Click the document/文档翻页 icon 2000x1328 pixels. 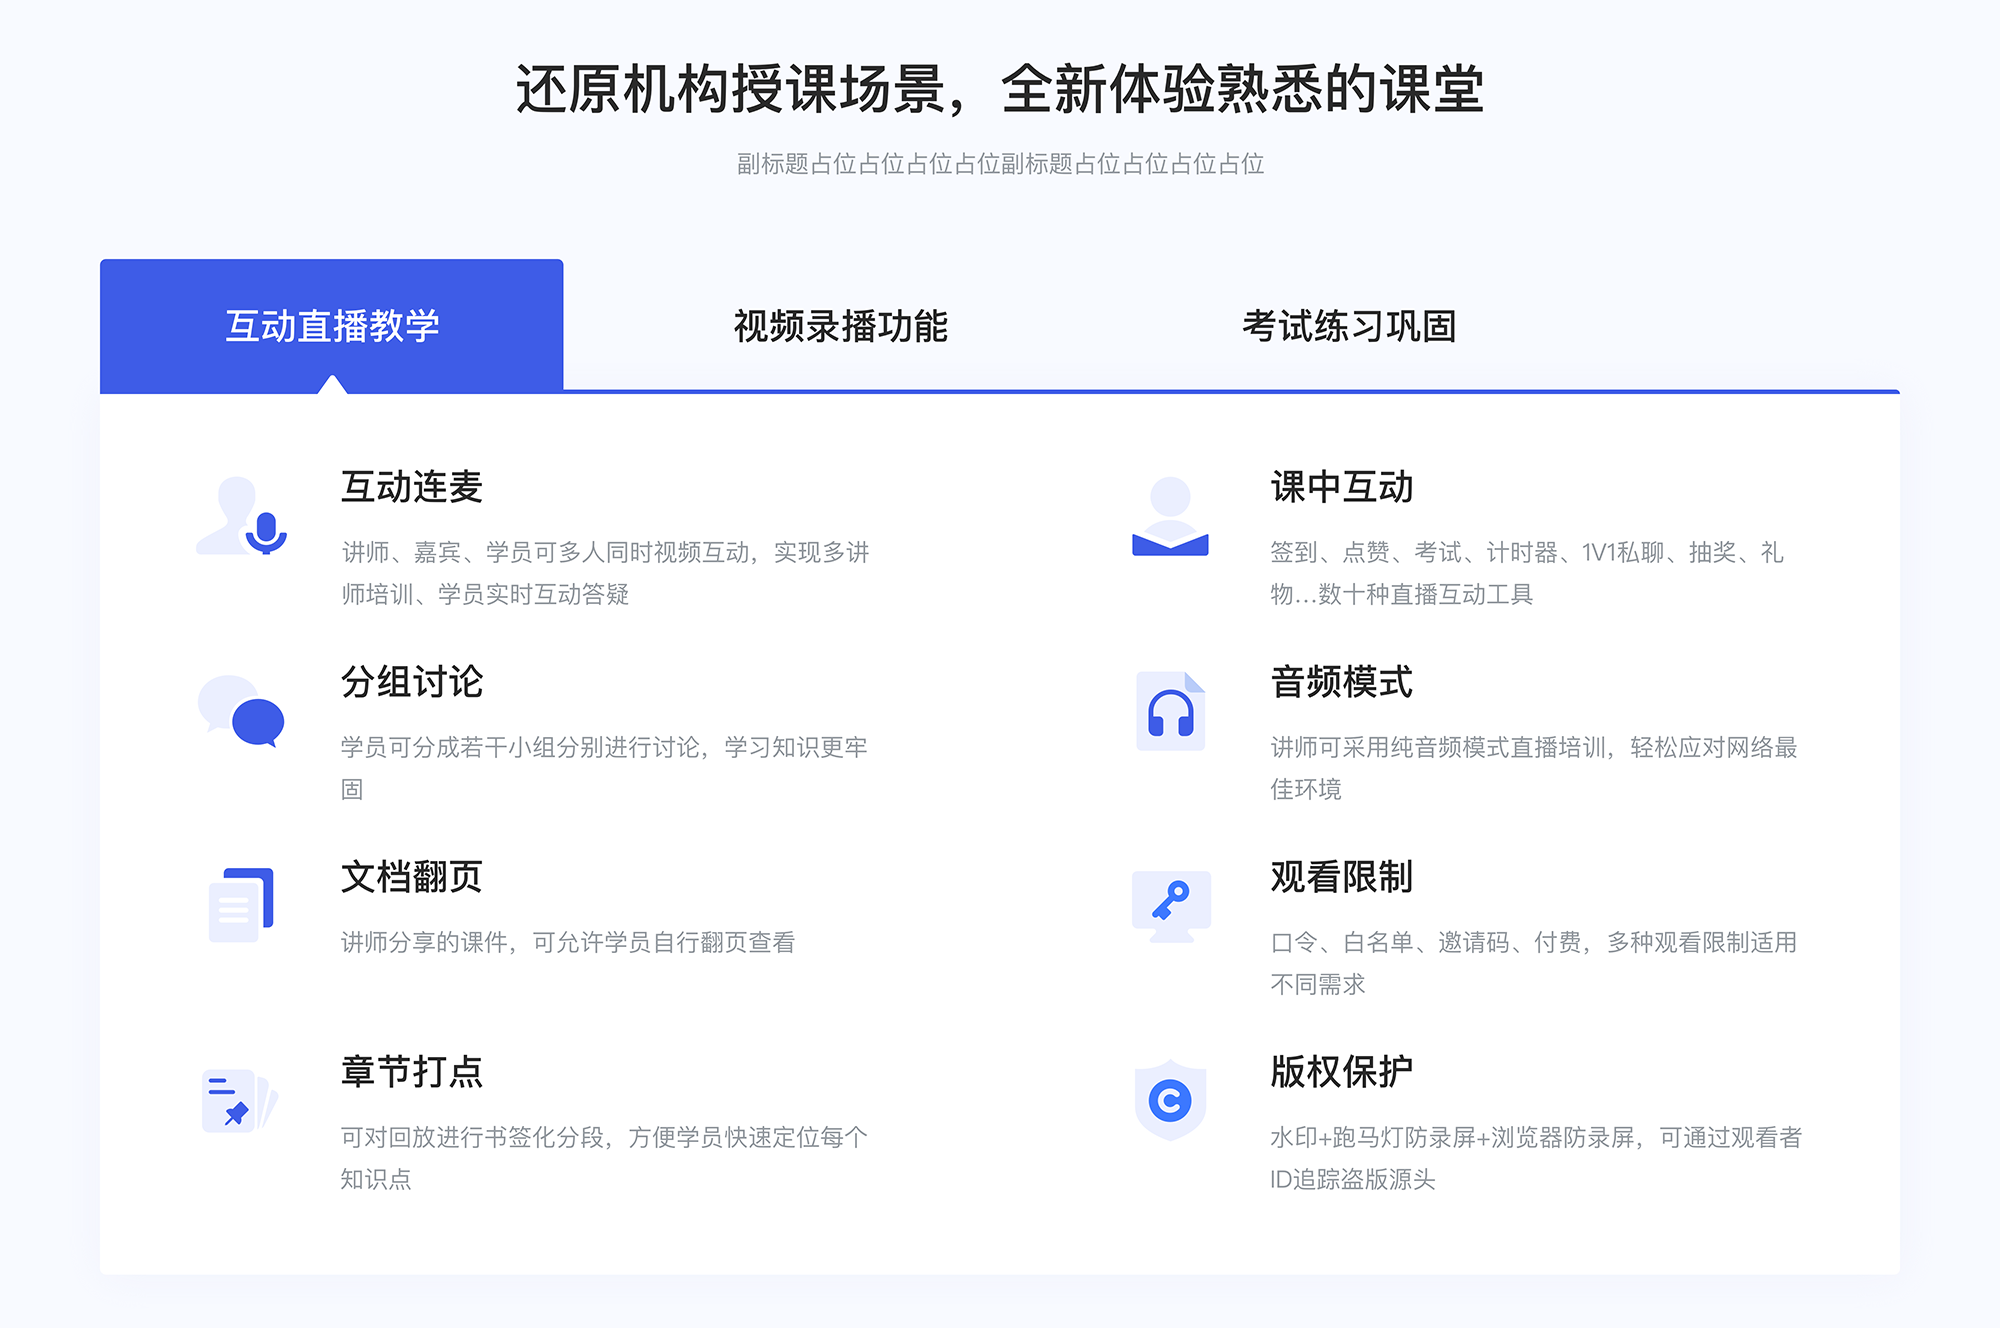point(241,903)
